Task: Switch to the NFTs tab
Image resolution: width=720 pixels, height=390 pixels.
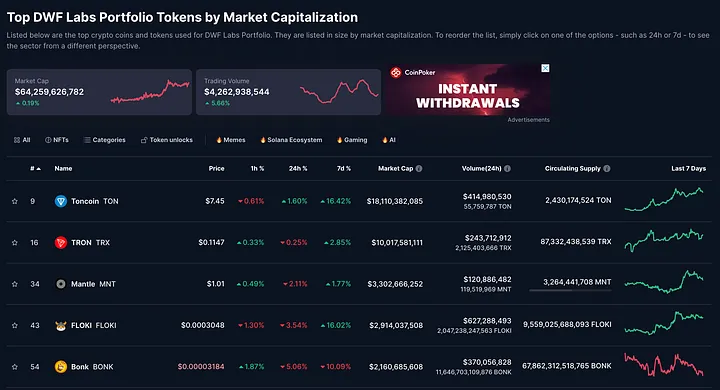Action: (x=56, y=140)
